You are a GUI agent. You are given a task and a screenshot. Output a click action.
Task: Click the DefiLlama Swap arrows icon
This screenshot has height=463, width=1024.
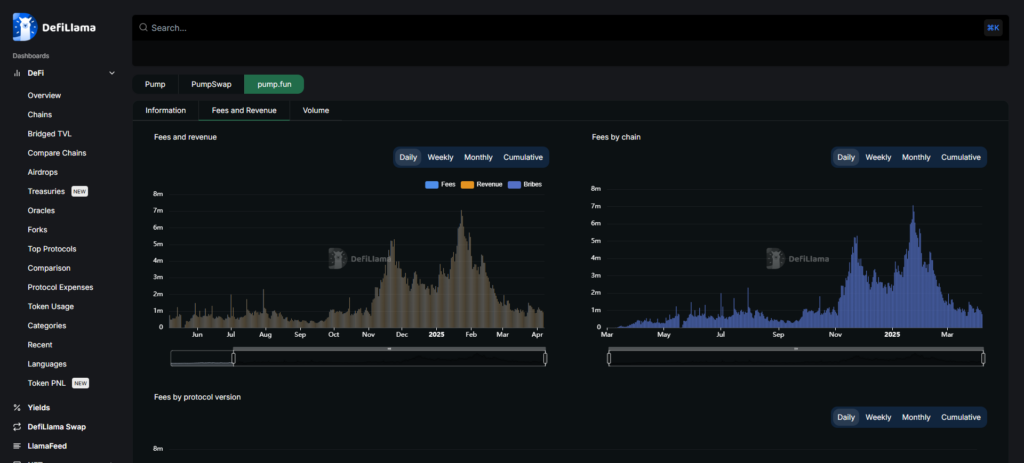pyautogui.click(x=17, y=427)
